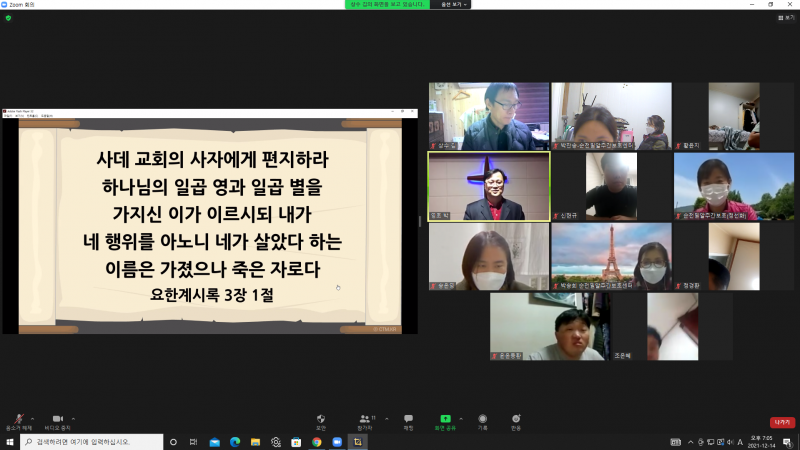This screenshot has height=450, width=800.
Task: Select the 신정규 participant video tile
Action: (x=611, y=186)
